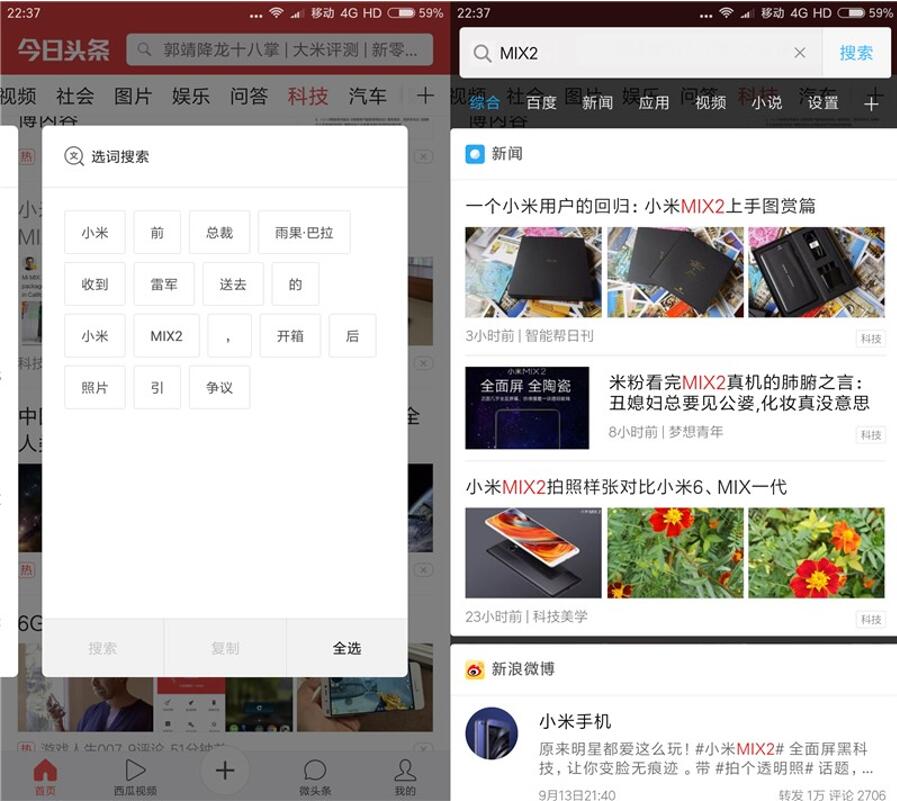
Task: Open 微头条 via the speech bubble icon
Action: pyautogui.click(x=314, y=770)
